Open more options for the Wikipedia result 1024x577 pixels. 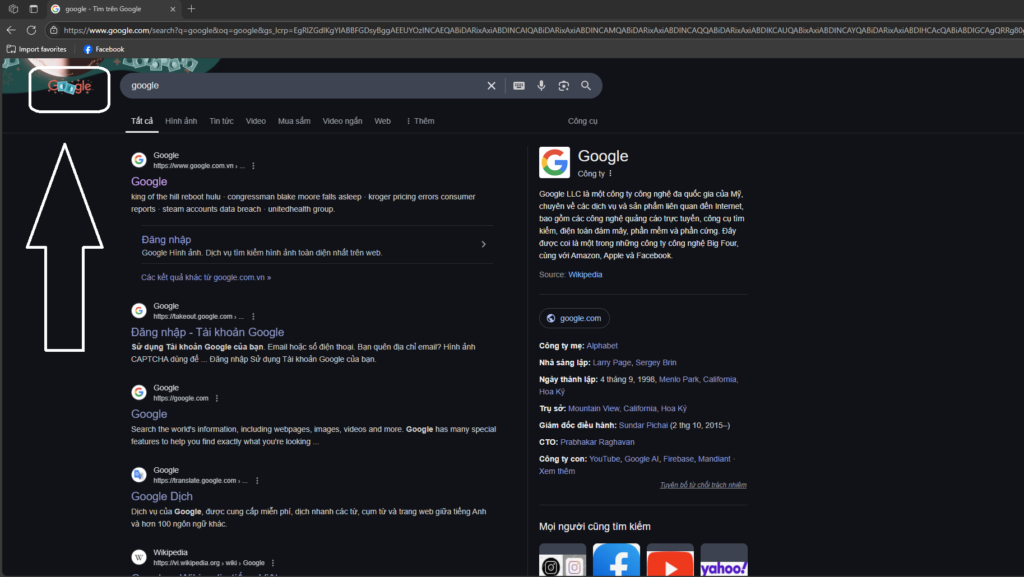point(273,563)
